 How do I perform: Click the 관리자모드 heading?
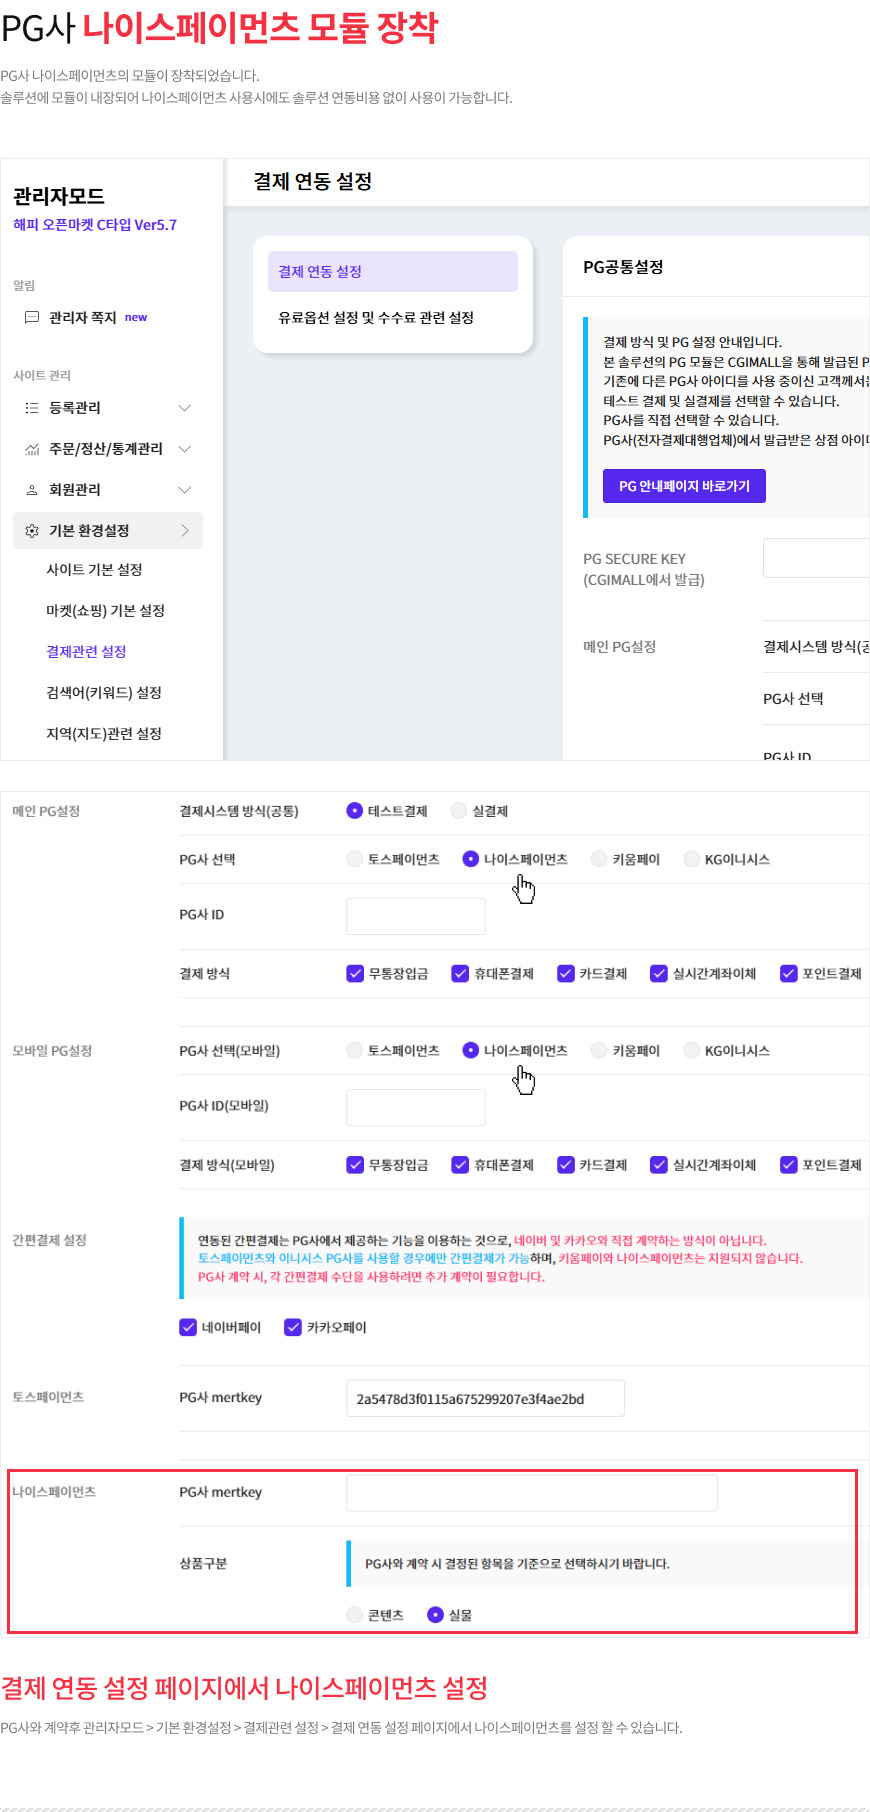59,196
